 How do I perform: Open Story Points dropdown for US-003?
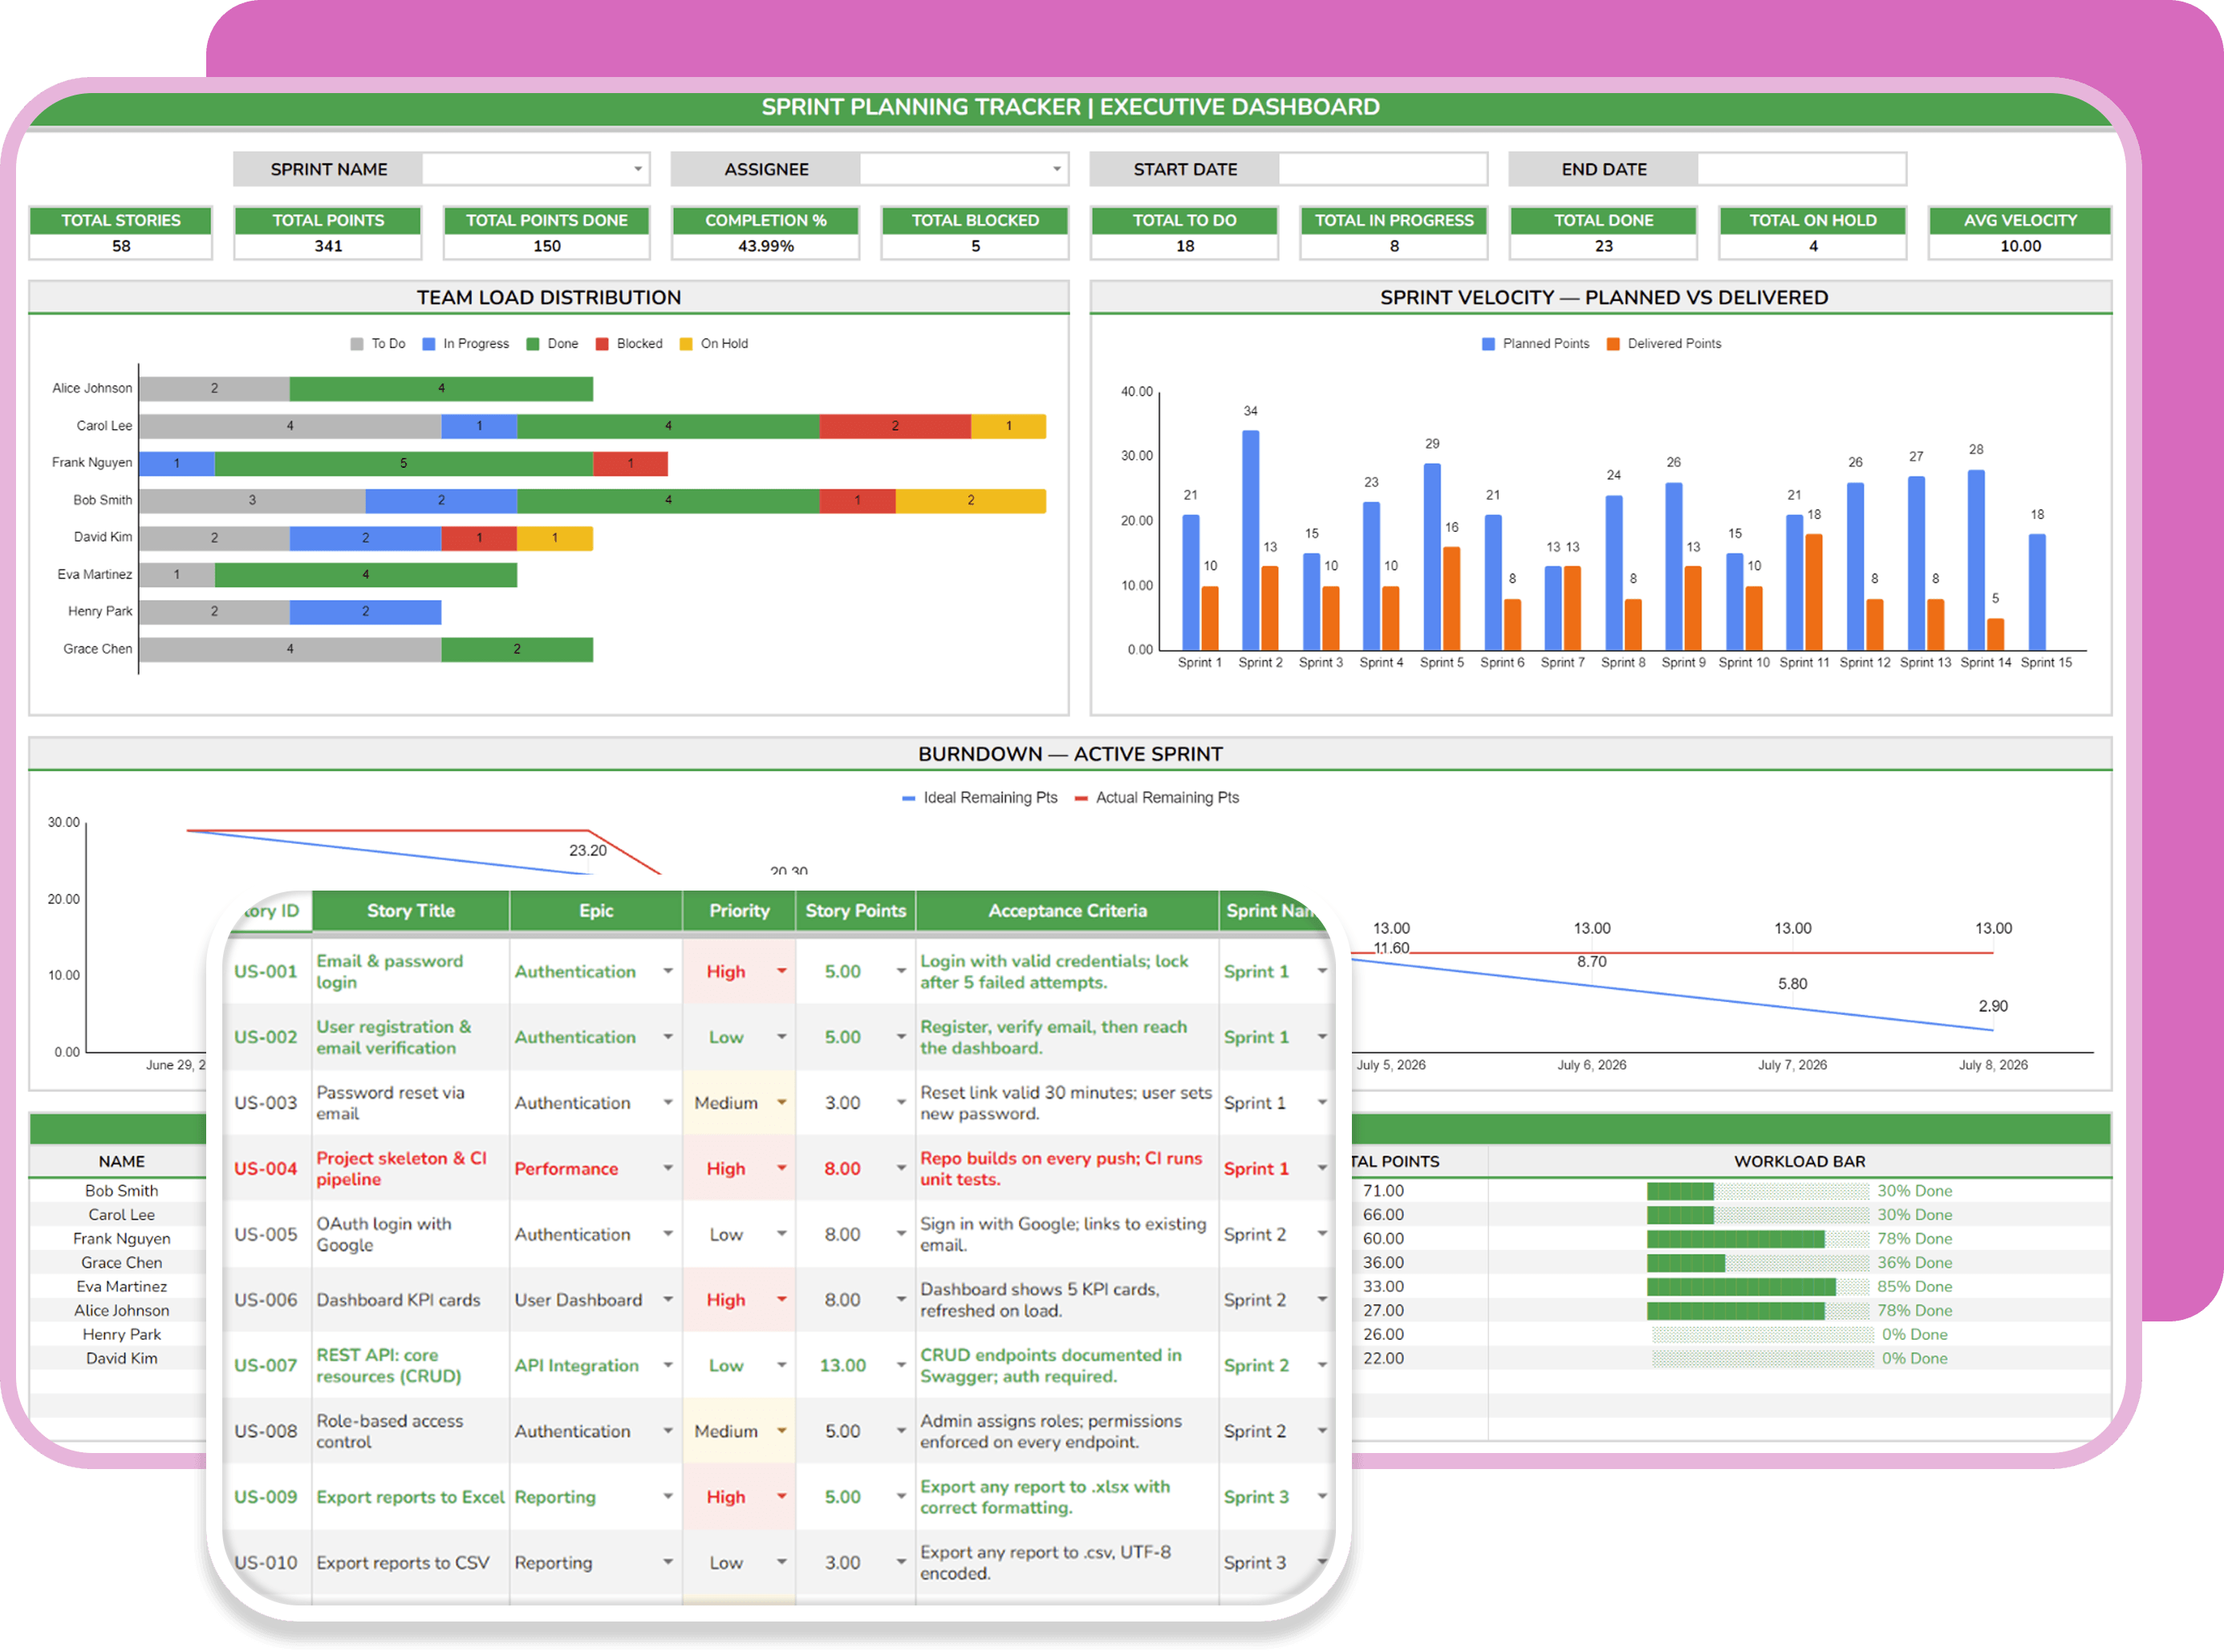pos(901,1102)
